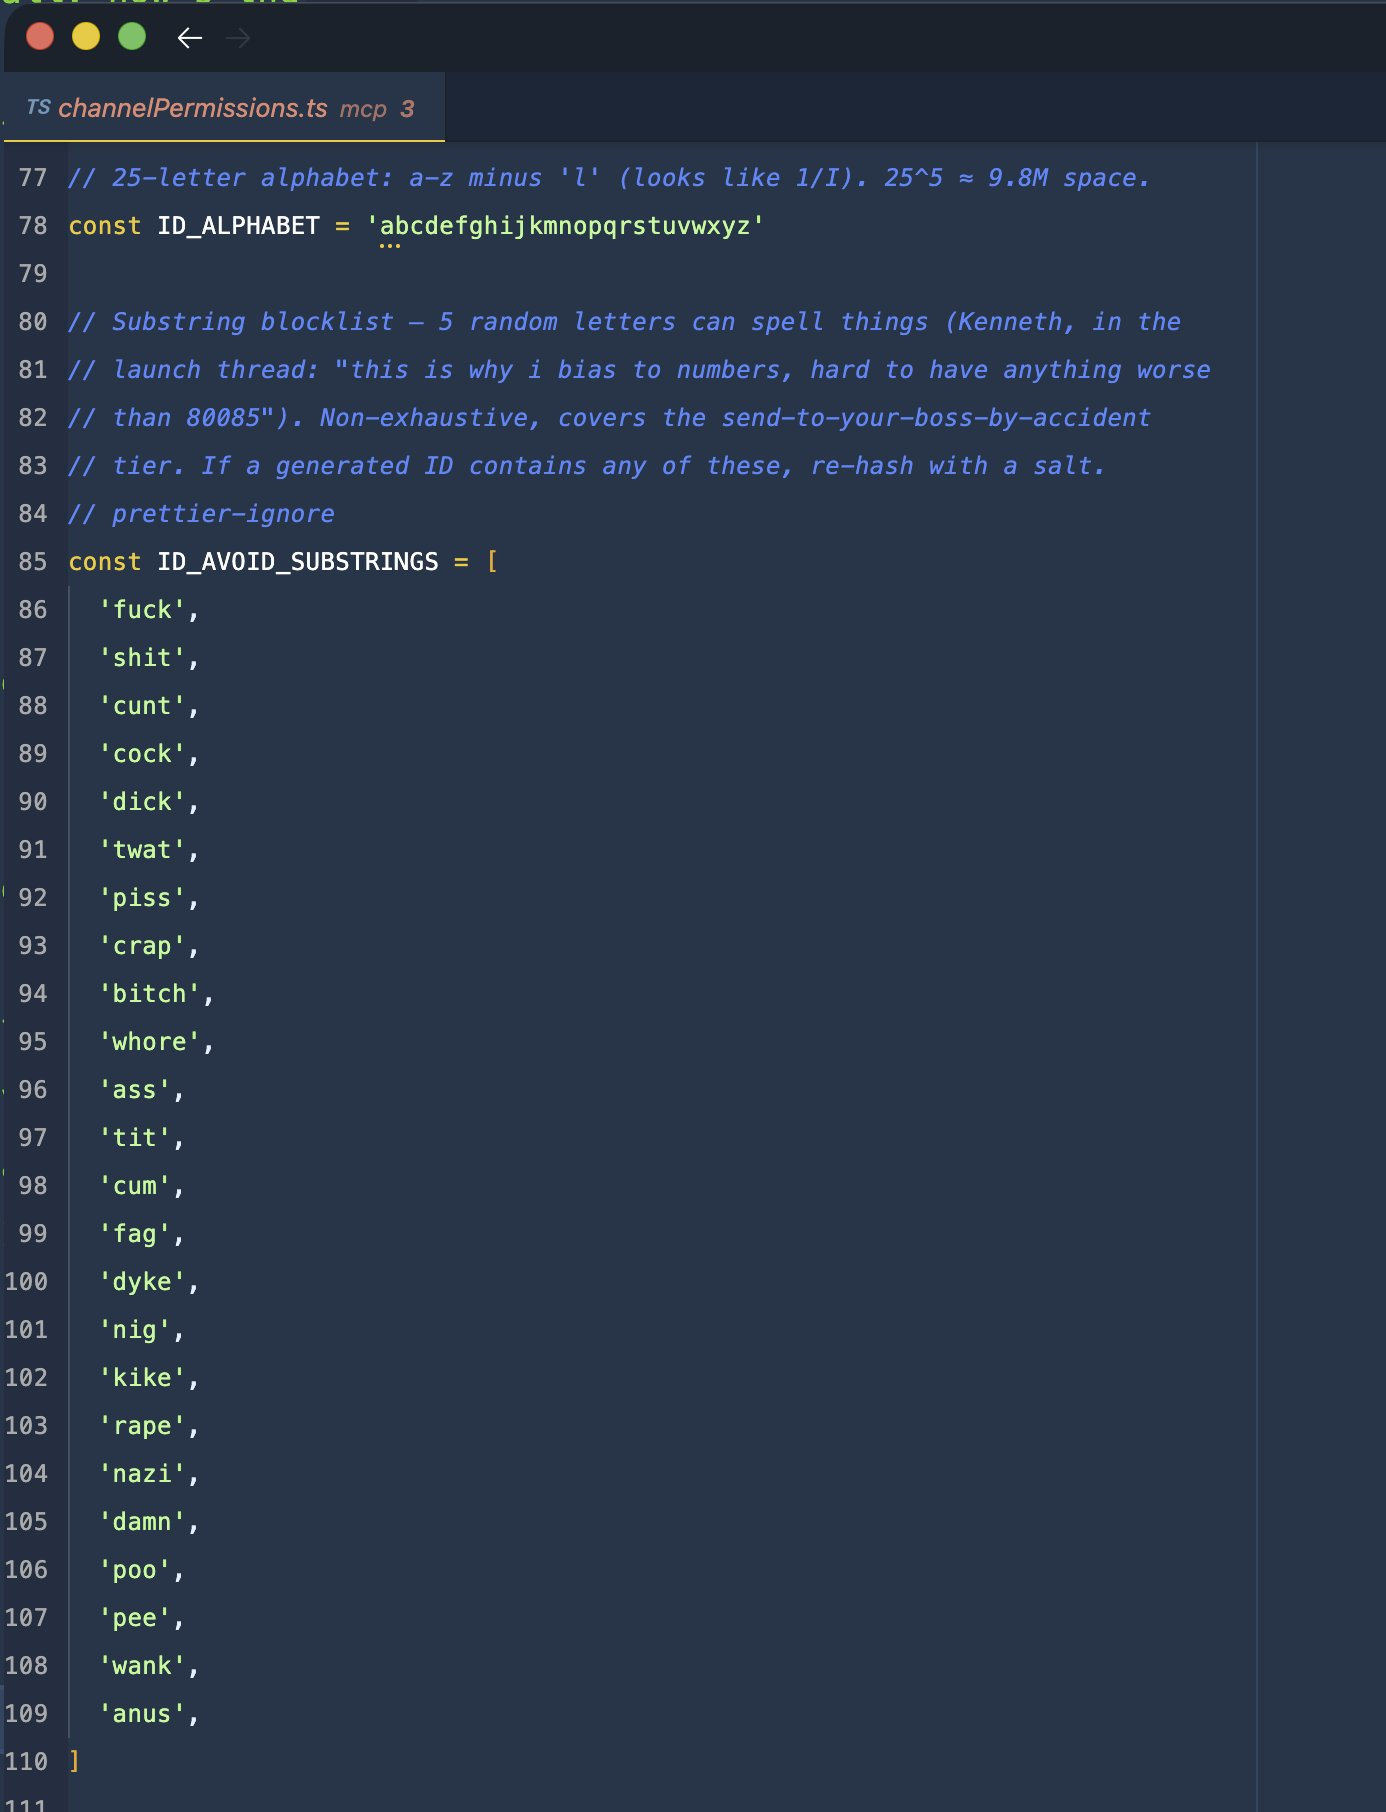Click the three-dot hint under the alphabet string
Viewport: 1386px width, 1812px height.
(389, 246)
